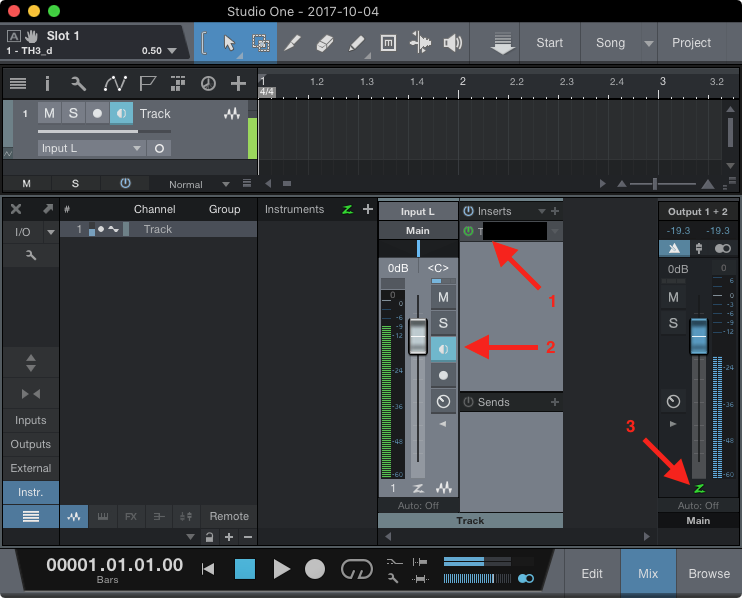Show automation curve icon

pos(115,84)
